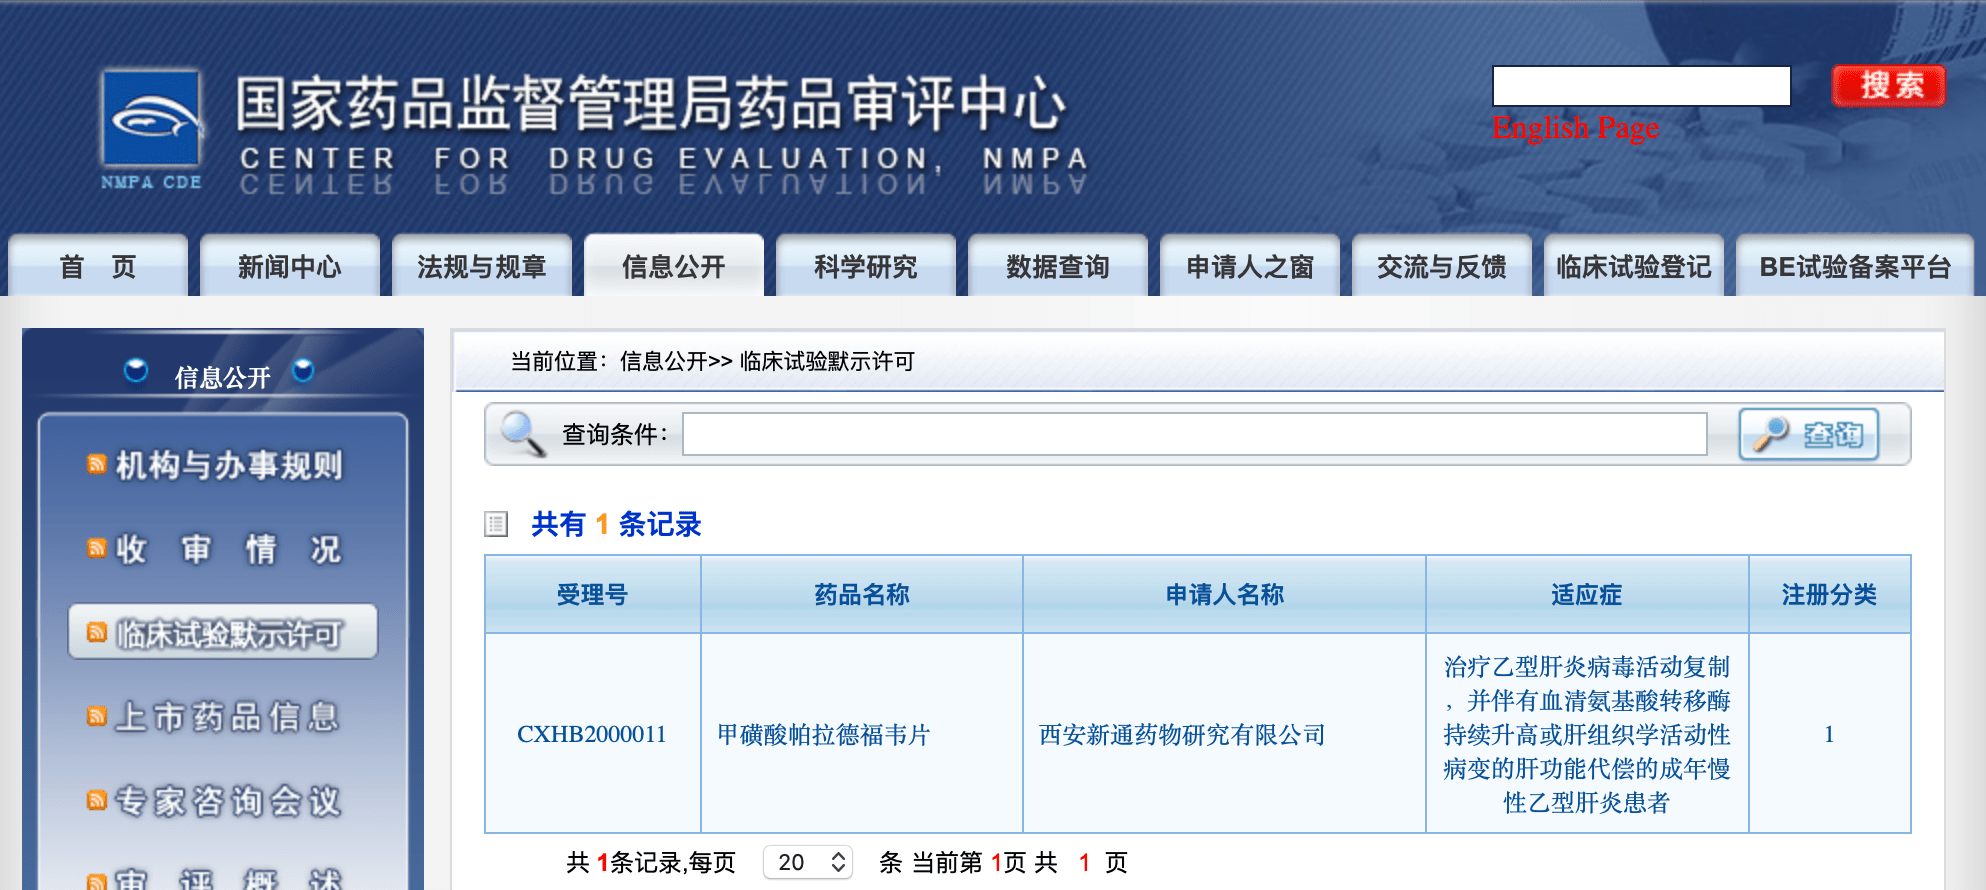Open the 首页 tab
This screenshot has height=890, width=1986.
click(x=98, y=266)
